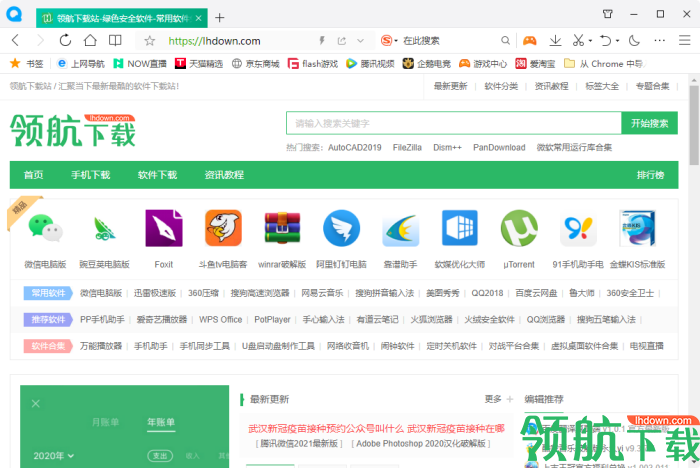Click the site search keyword input field
The image size is (700, 468).
(454, 123)
